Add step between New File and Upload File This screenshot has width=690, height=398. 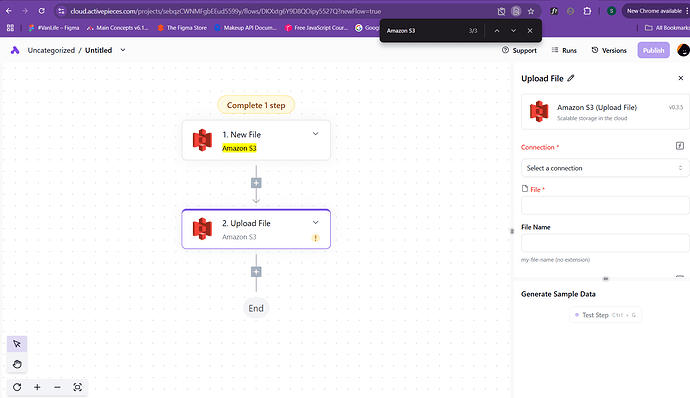[256, 183]
